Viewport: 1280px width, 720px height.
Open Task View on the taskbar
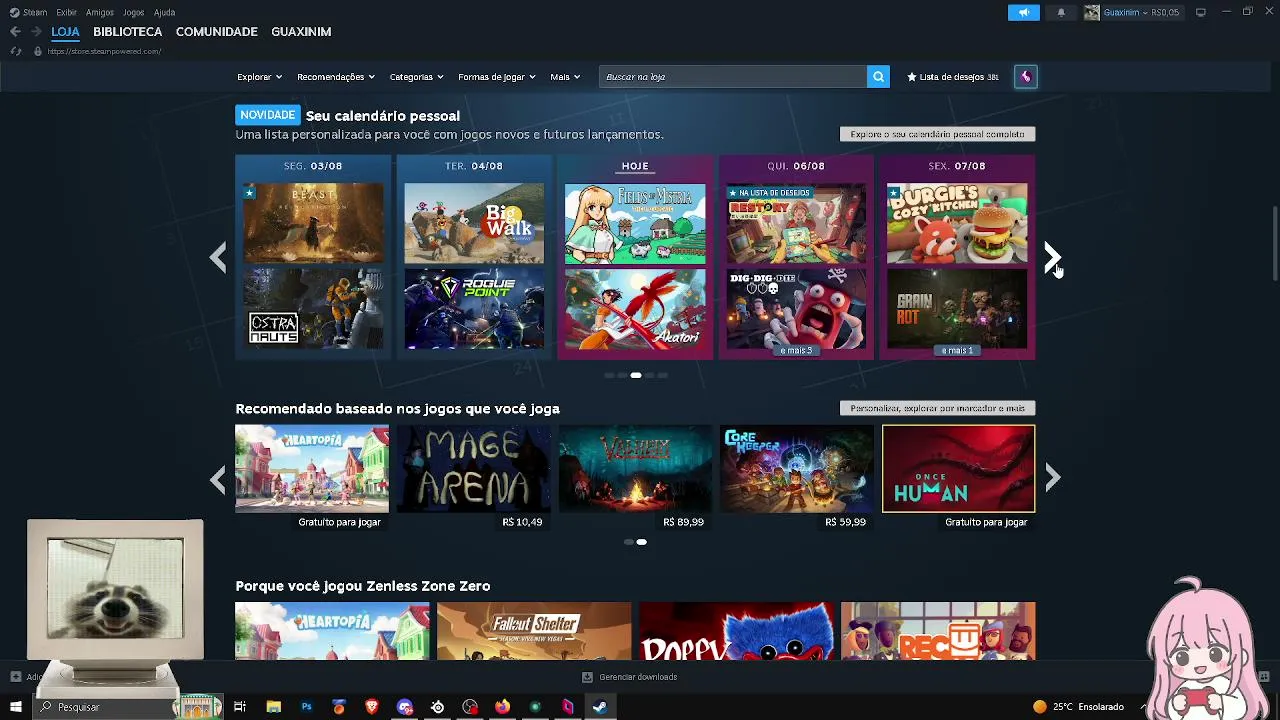coord(240,707)
